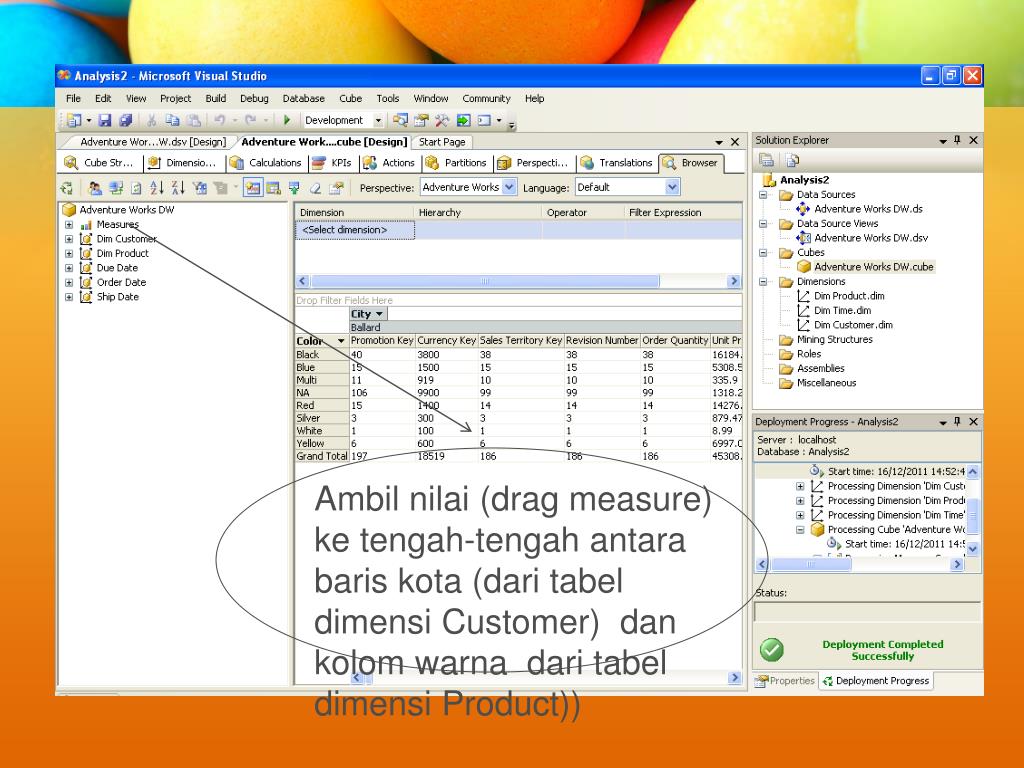Viewport: 1024px width, 768px height.
Task: Open Adventure Works DW.cube in Solution Explorer
Action: coord(873,267)
